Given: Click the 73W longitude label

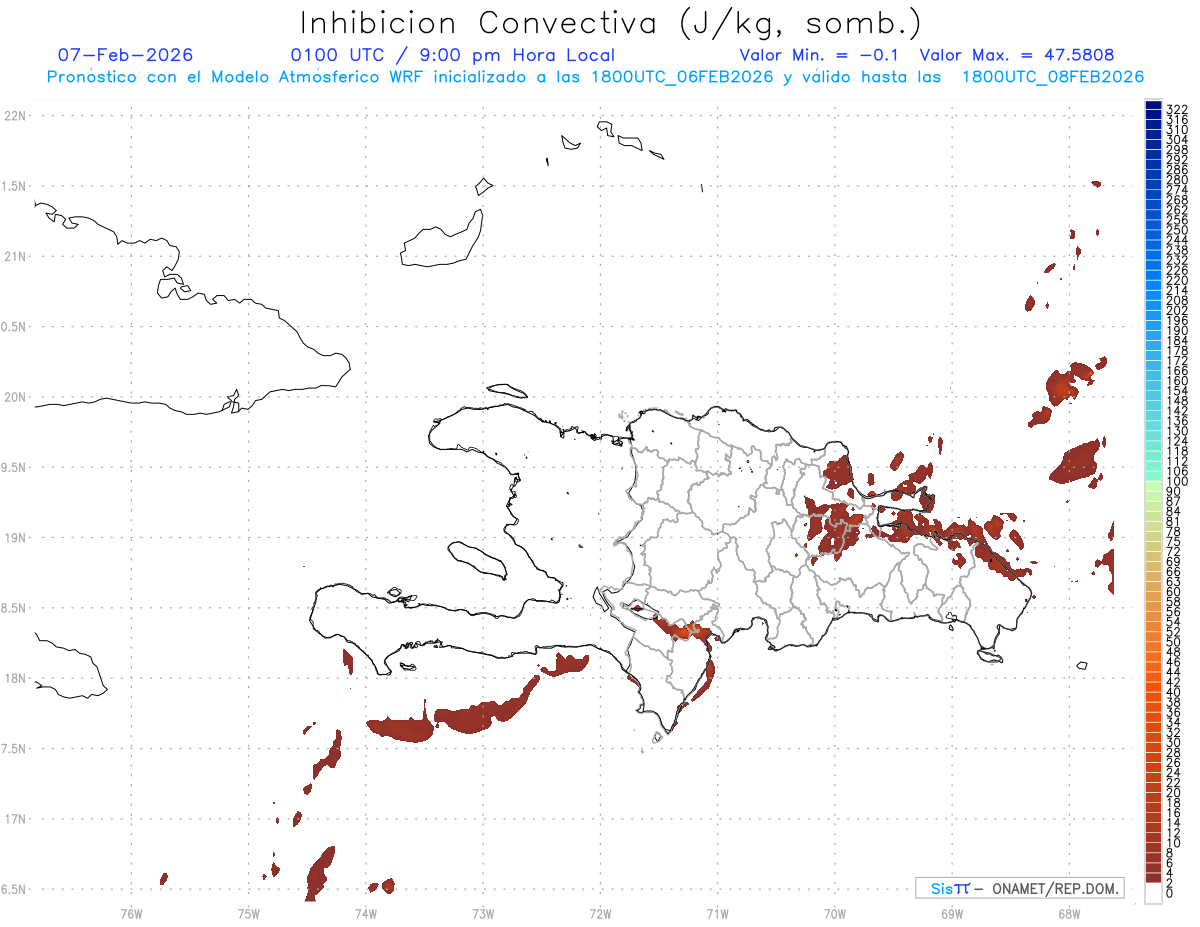Looking at the screenshot, I should [x=483, y=912].
